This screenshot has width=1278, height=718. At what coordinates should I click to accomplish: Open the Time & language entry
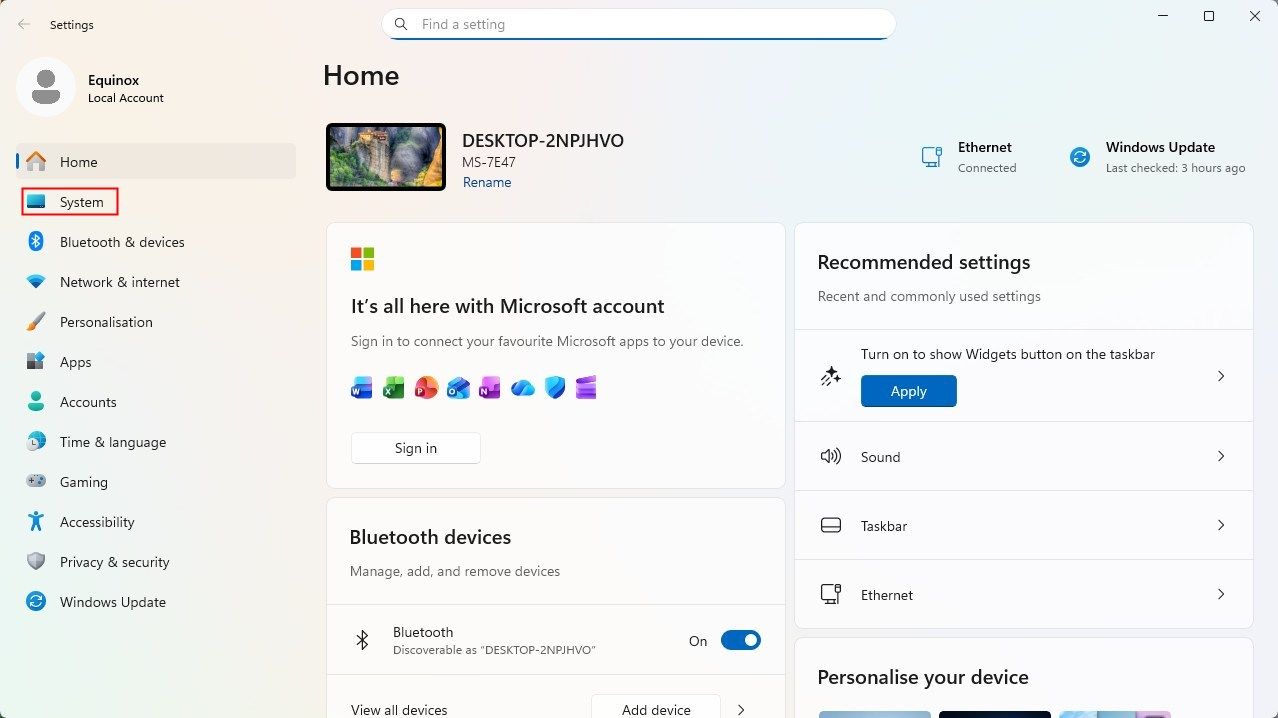point(156,442)
